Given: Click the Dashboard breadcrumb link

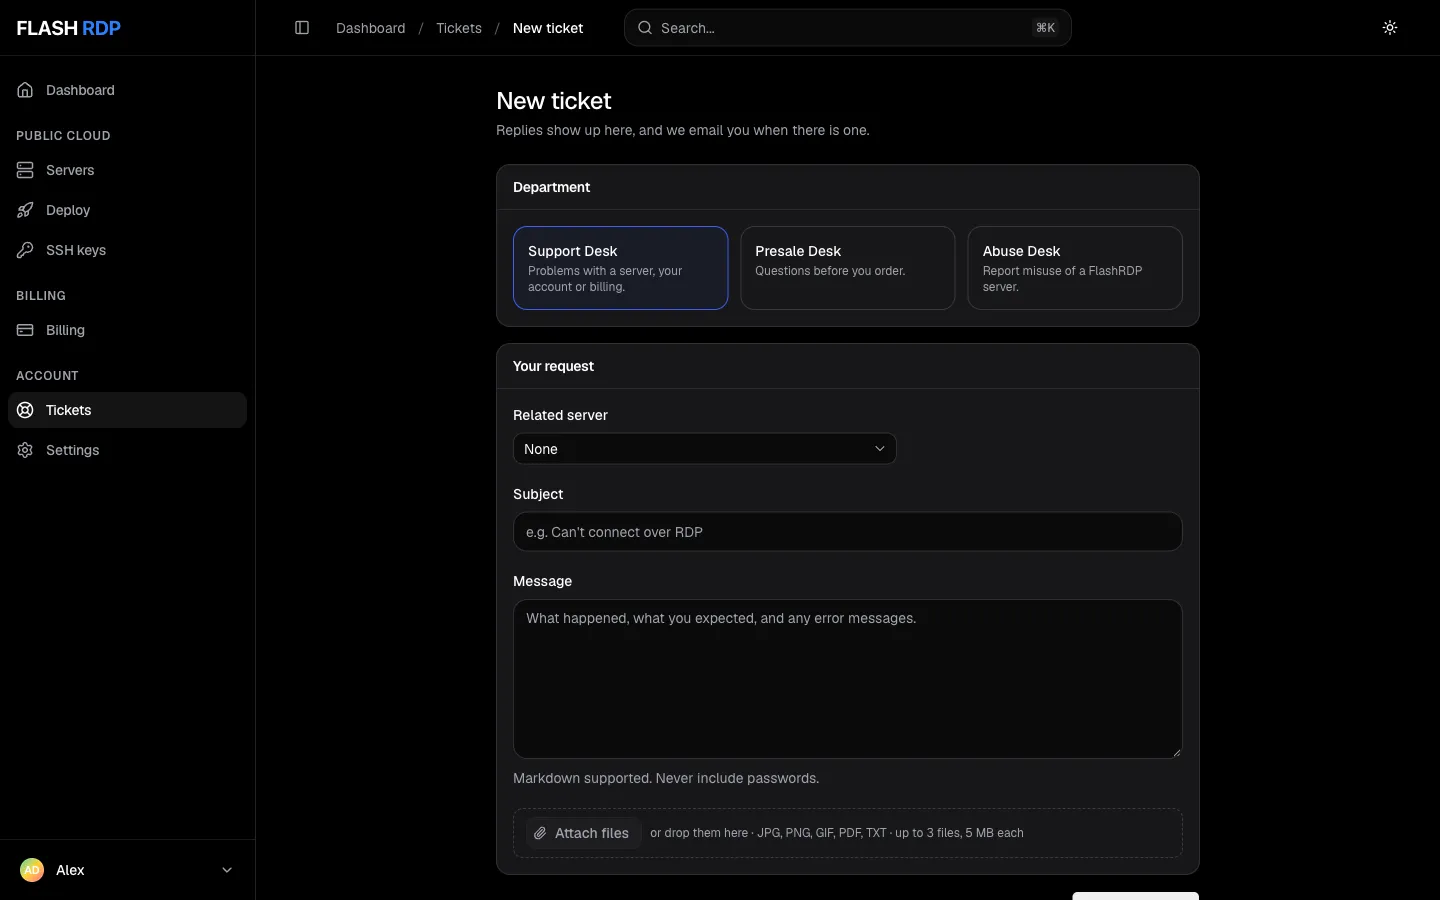Looking at the screenshot, I should [x=371, y=28].
